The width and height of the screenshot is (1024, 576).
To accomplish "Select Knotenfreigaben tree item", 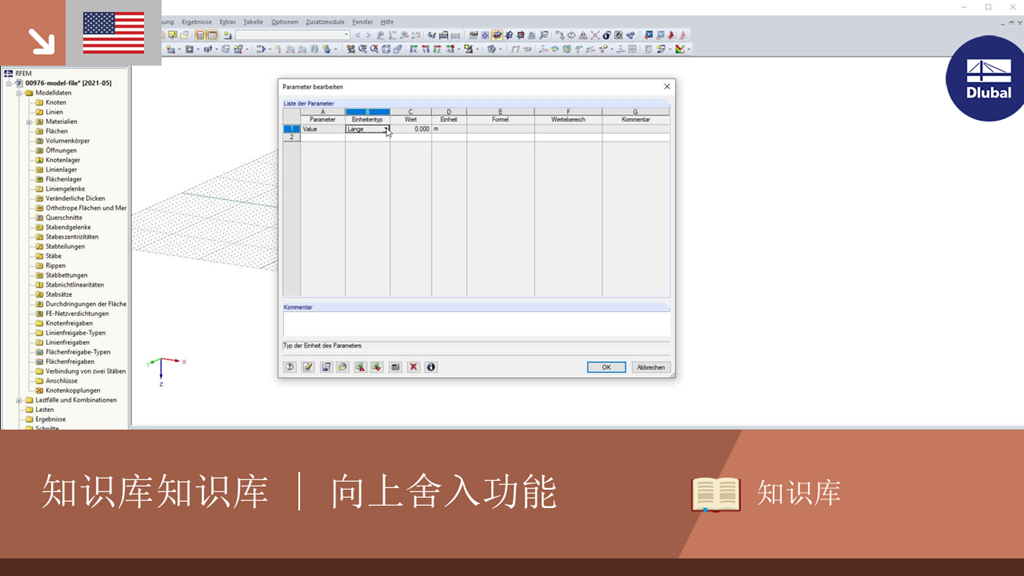I will click(69, 323).
